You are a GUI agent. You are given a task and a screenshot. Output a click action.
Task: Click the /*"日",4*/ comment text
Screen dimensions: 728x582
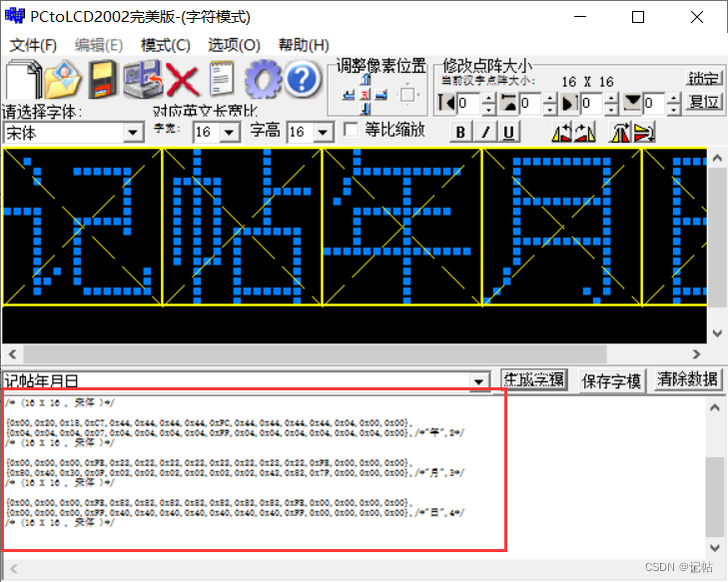pyautogui.click(x=440, y=513)
